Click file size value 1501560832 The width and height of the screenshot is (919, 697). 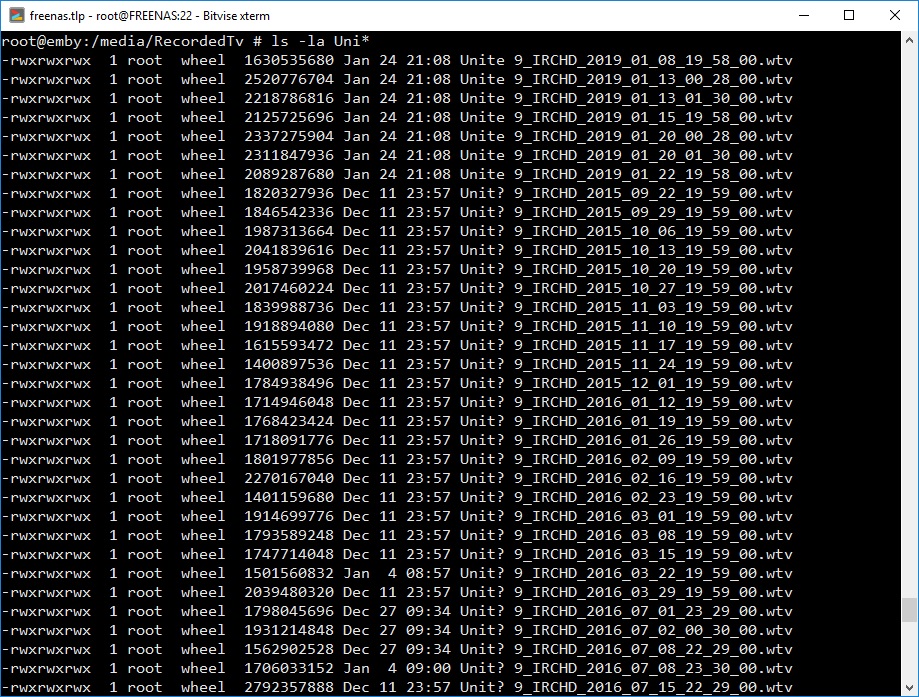click(x=289, y=573)
